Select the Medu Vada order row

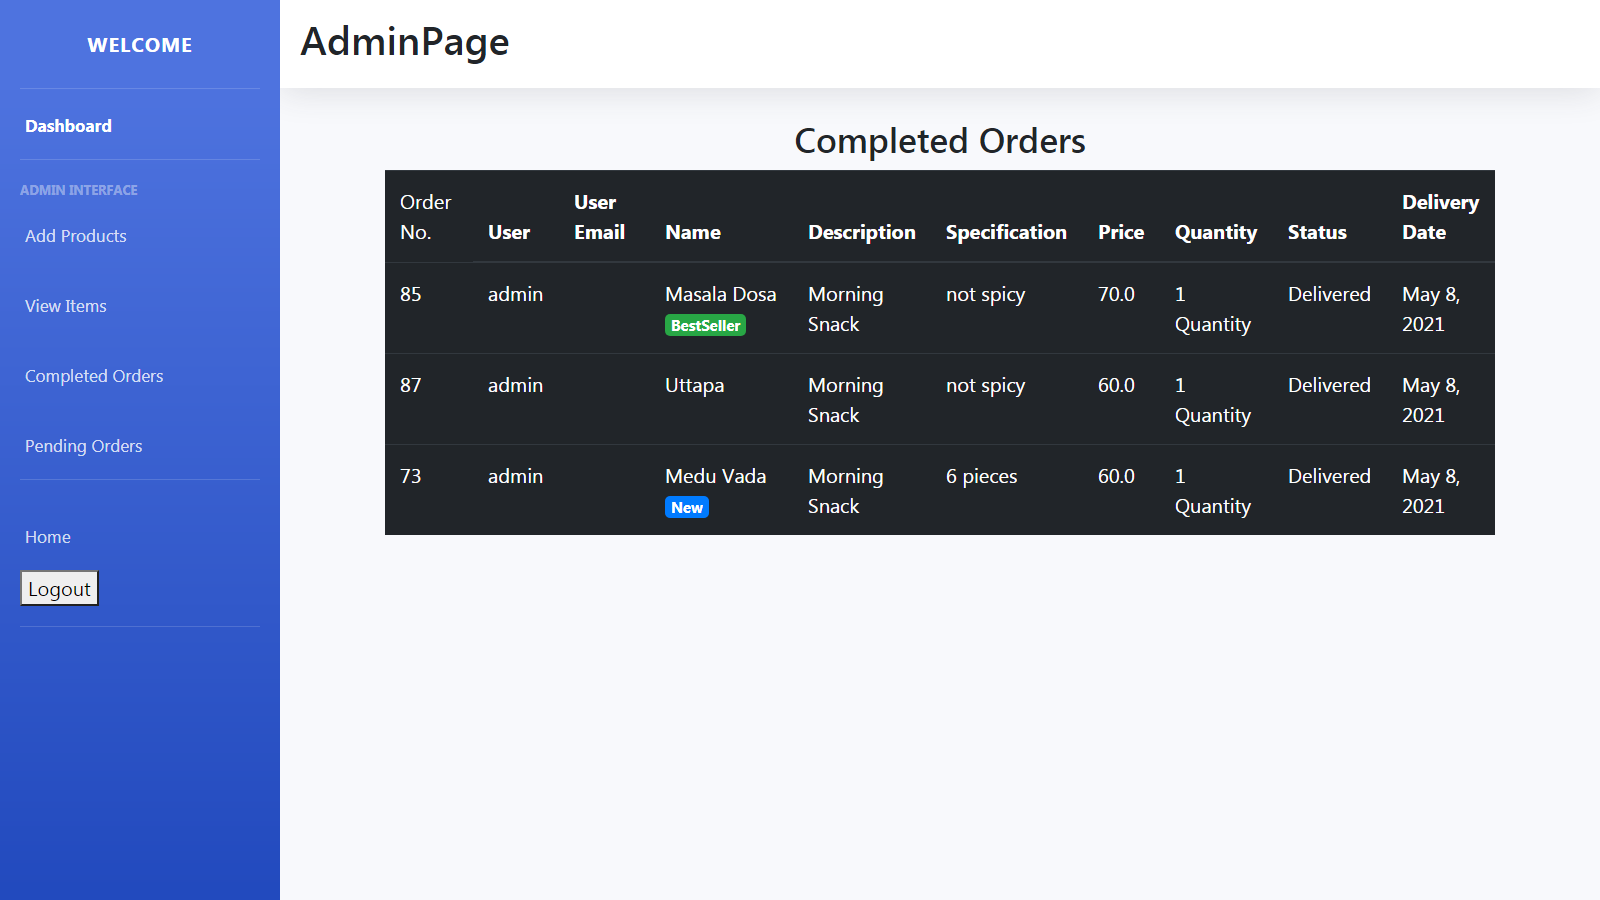click(940, 490)
